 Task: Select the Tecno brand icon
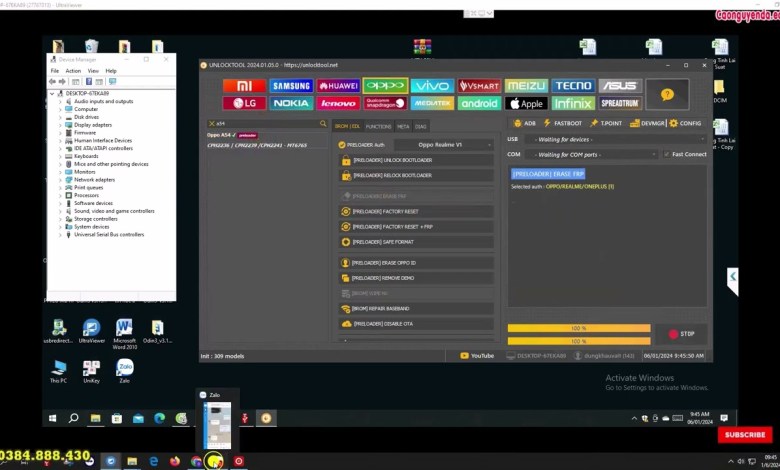573,86
